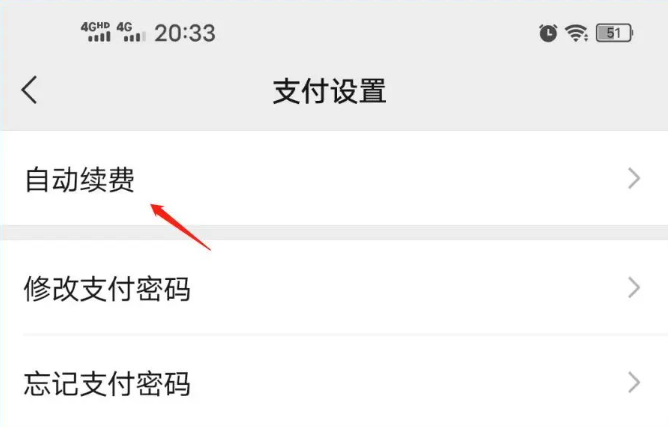Tap the 支付设置 page title
This screenshot has width=668, height=427.
tap(329, 91)
